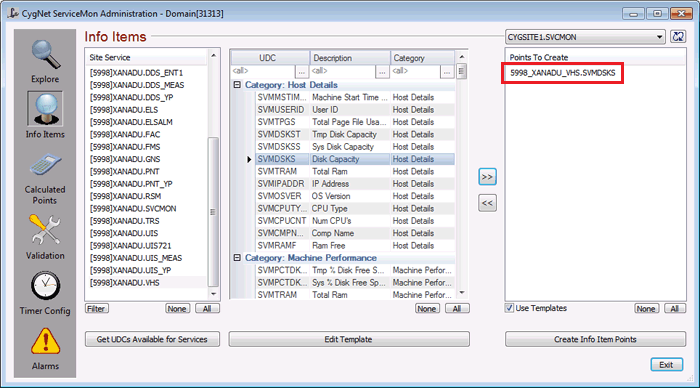Select the SVMUSERID User ID row
Image resolution: width=700 pixels, height=388 pixels.
click(355, 110)
